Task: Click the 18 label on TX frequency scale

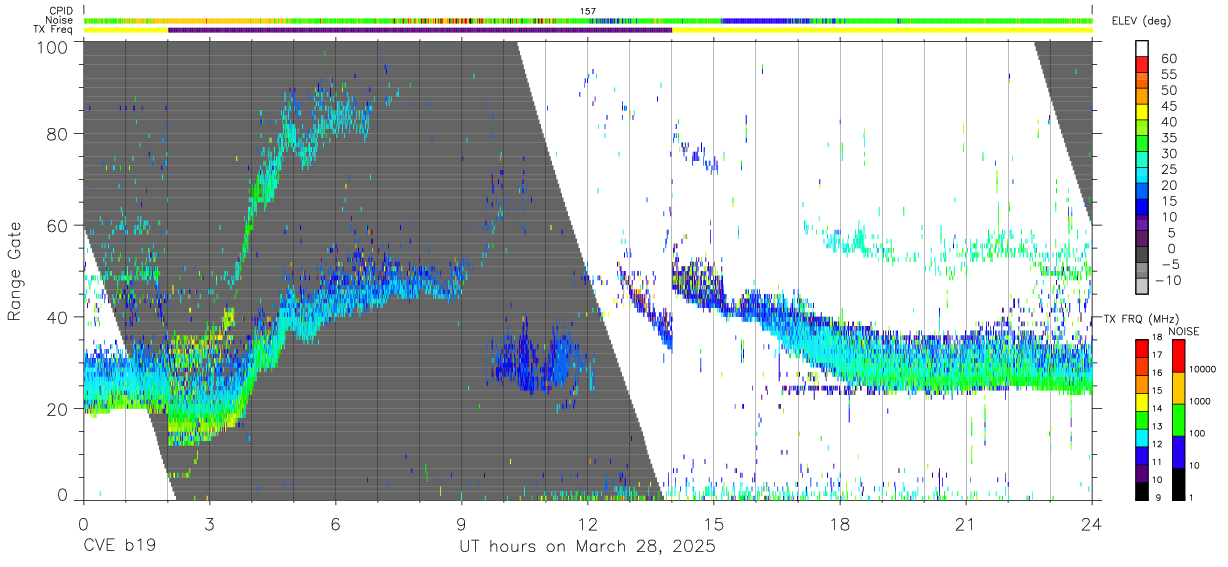Action: pos(1156,337)
